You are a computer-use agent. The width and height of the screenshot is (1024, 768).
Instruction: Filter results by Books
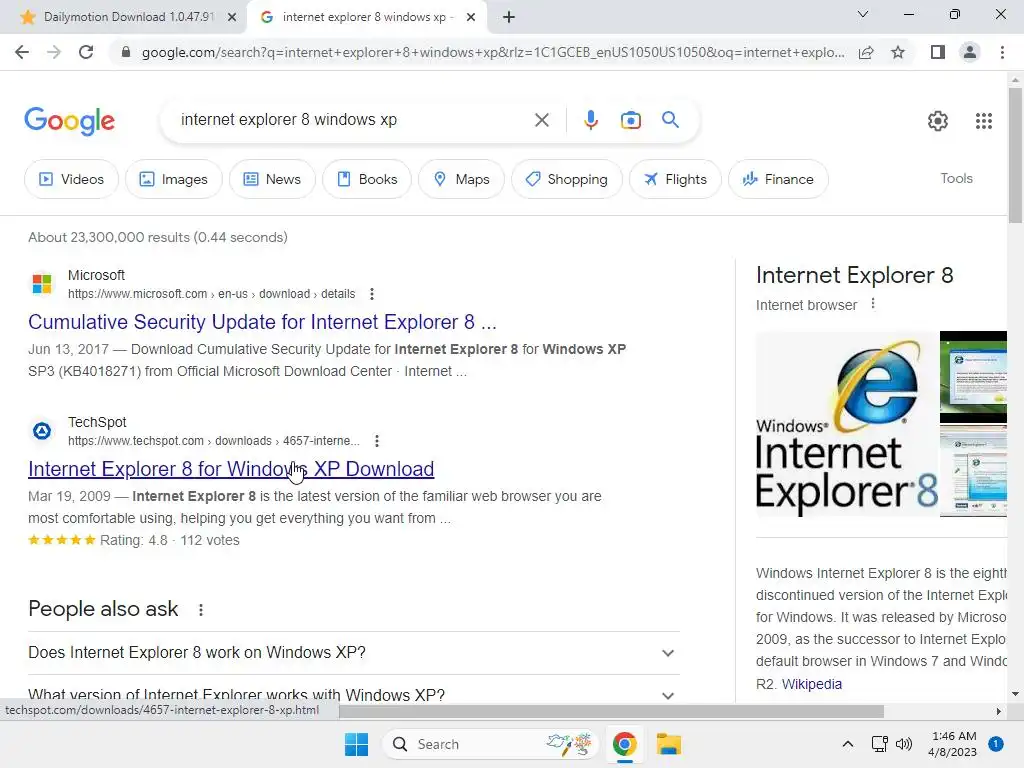[x=366, y=179]
